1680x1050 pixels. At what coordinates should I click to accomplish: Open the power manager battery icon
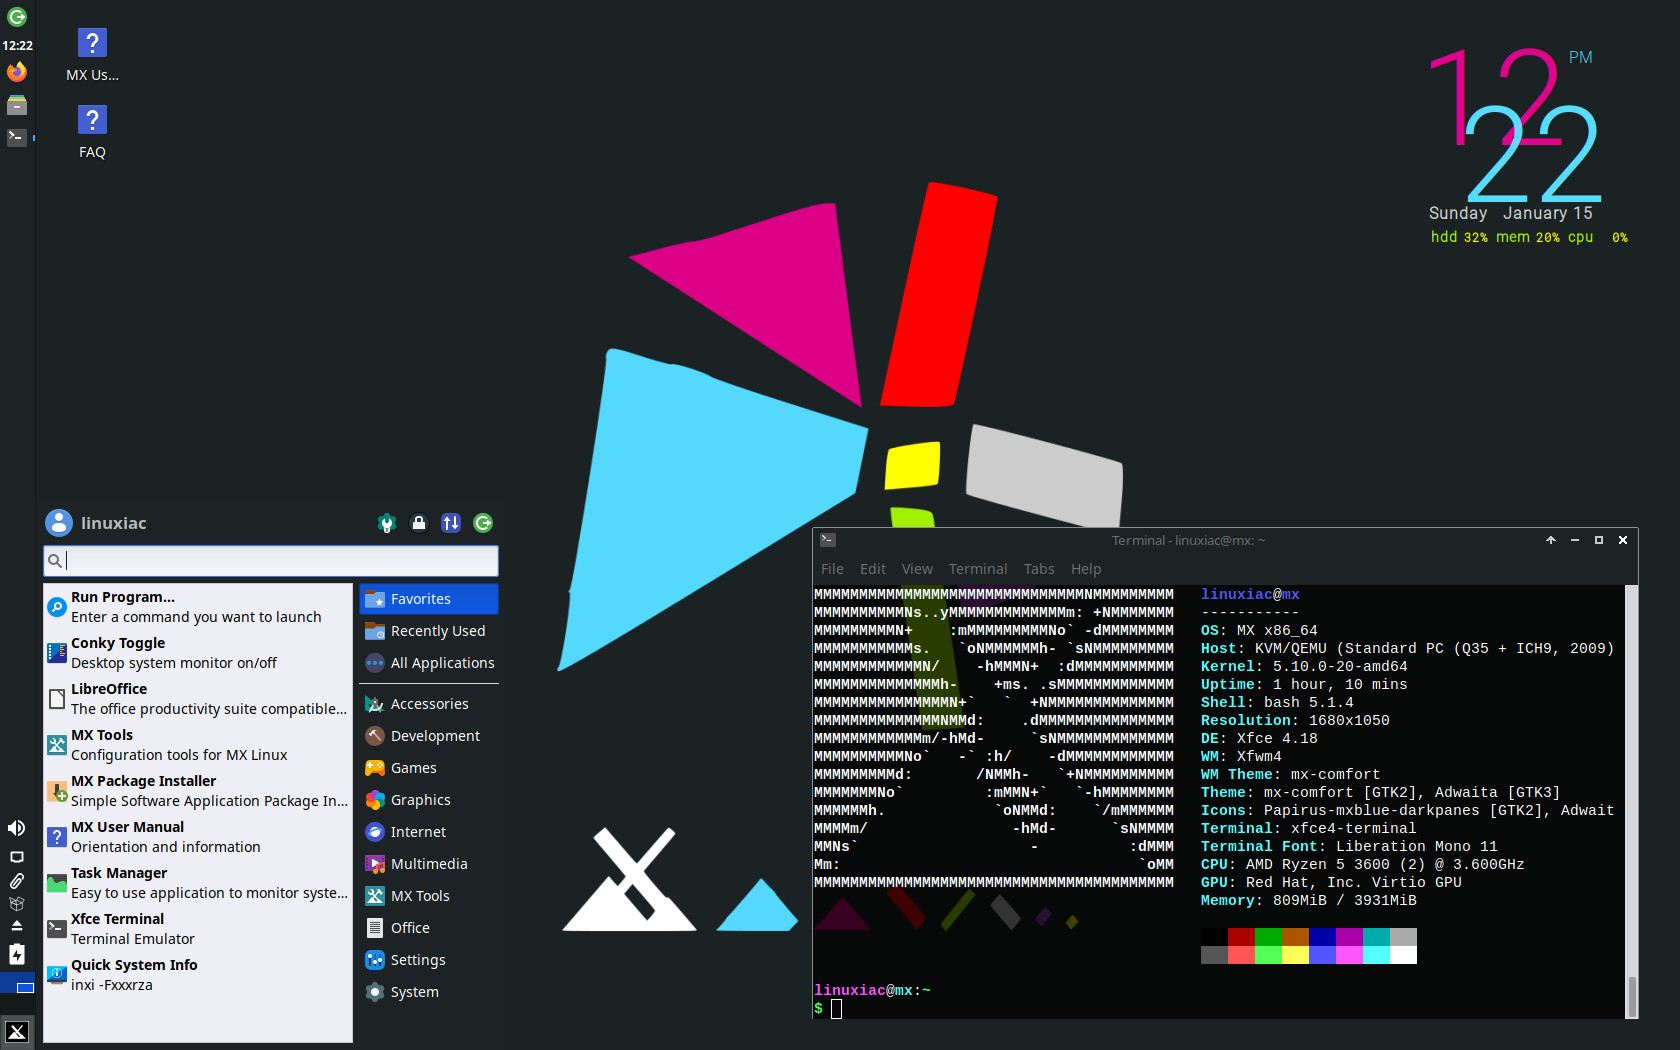(x=17, y=955)
